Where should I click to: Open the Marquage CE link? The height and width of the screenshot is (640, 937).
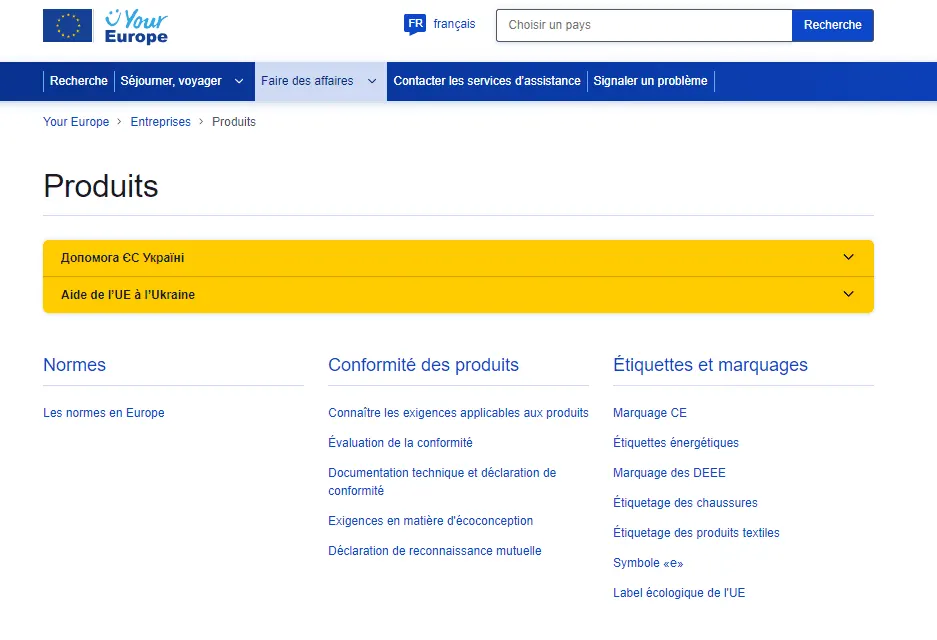tap(650, 413)
